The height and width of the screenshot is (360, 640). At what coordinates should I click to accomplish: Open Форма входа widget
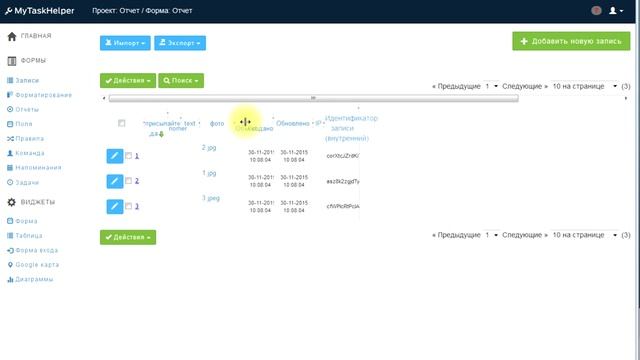click(x=37, y=250)
